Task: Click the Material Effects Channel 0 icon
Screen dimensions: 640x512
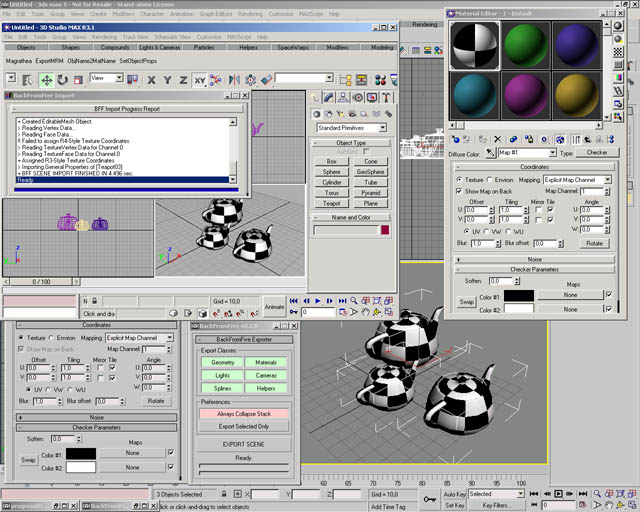Action: pyautogui.click(x=544, y=140)
